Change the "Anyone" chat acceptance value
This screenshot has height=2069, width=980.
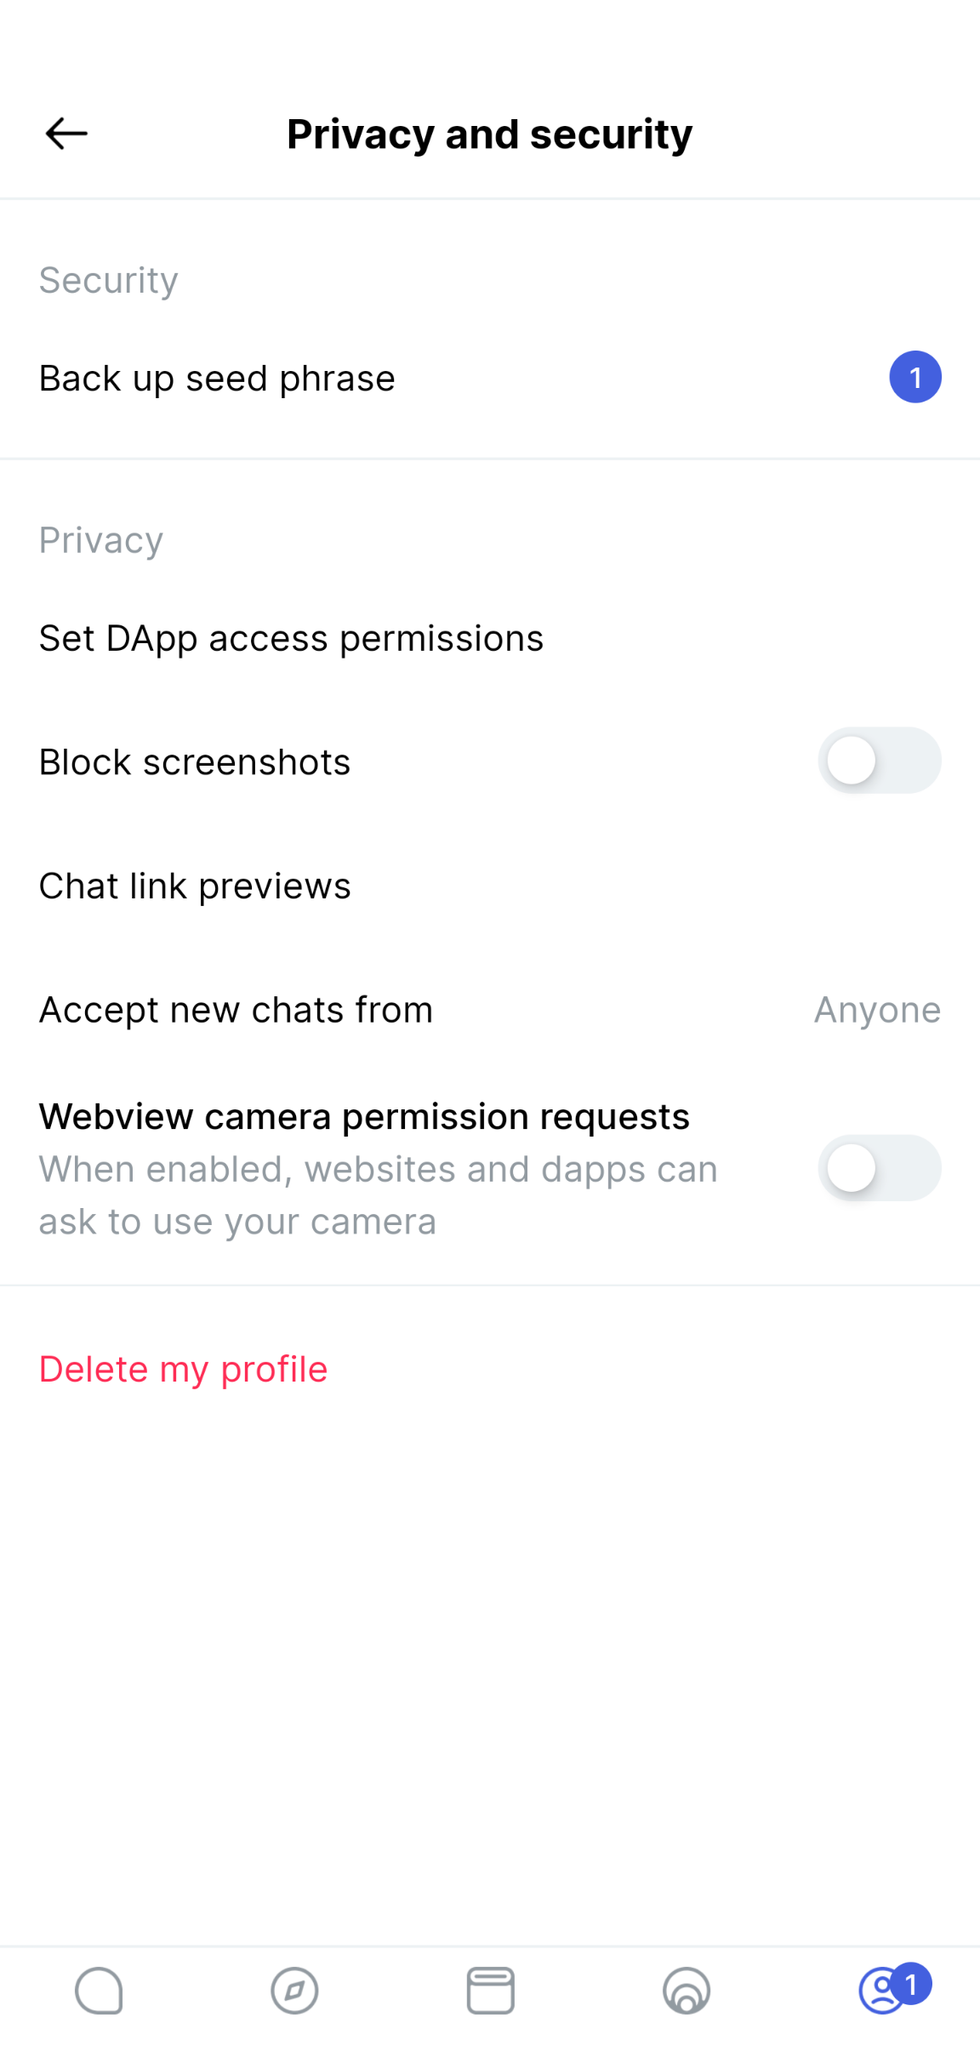tap(876, 1010)
